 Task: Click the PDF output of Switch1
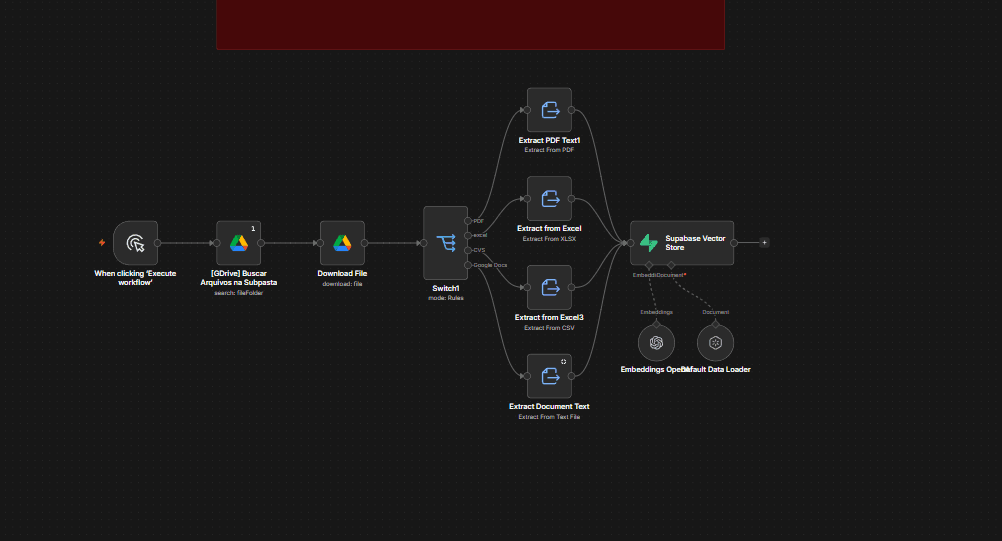pos(468,221)
